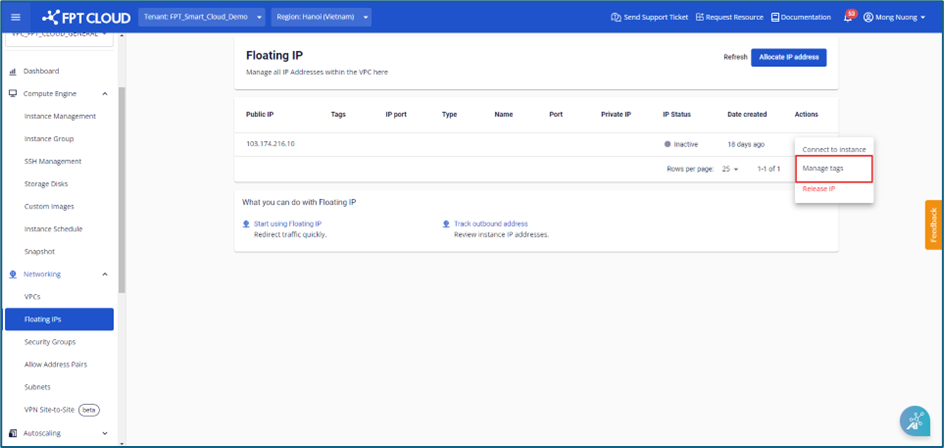Click the Refresh button
Screen dimensions: 944x448
(x=735, y=57)
